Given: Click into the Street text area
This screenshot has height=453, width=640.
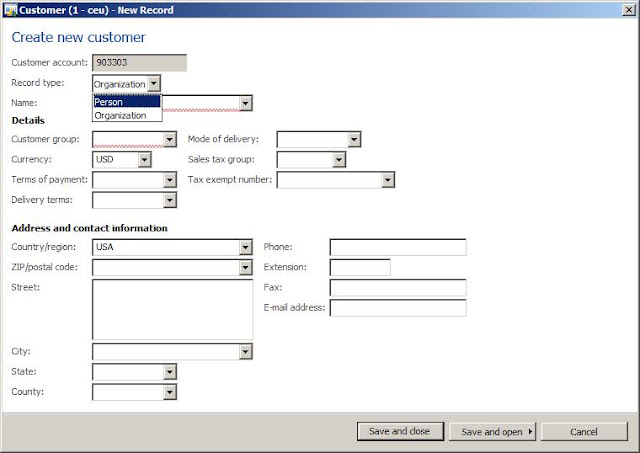Looking at the screenshot, I should 173,309.
